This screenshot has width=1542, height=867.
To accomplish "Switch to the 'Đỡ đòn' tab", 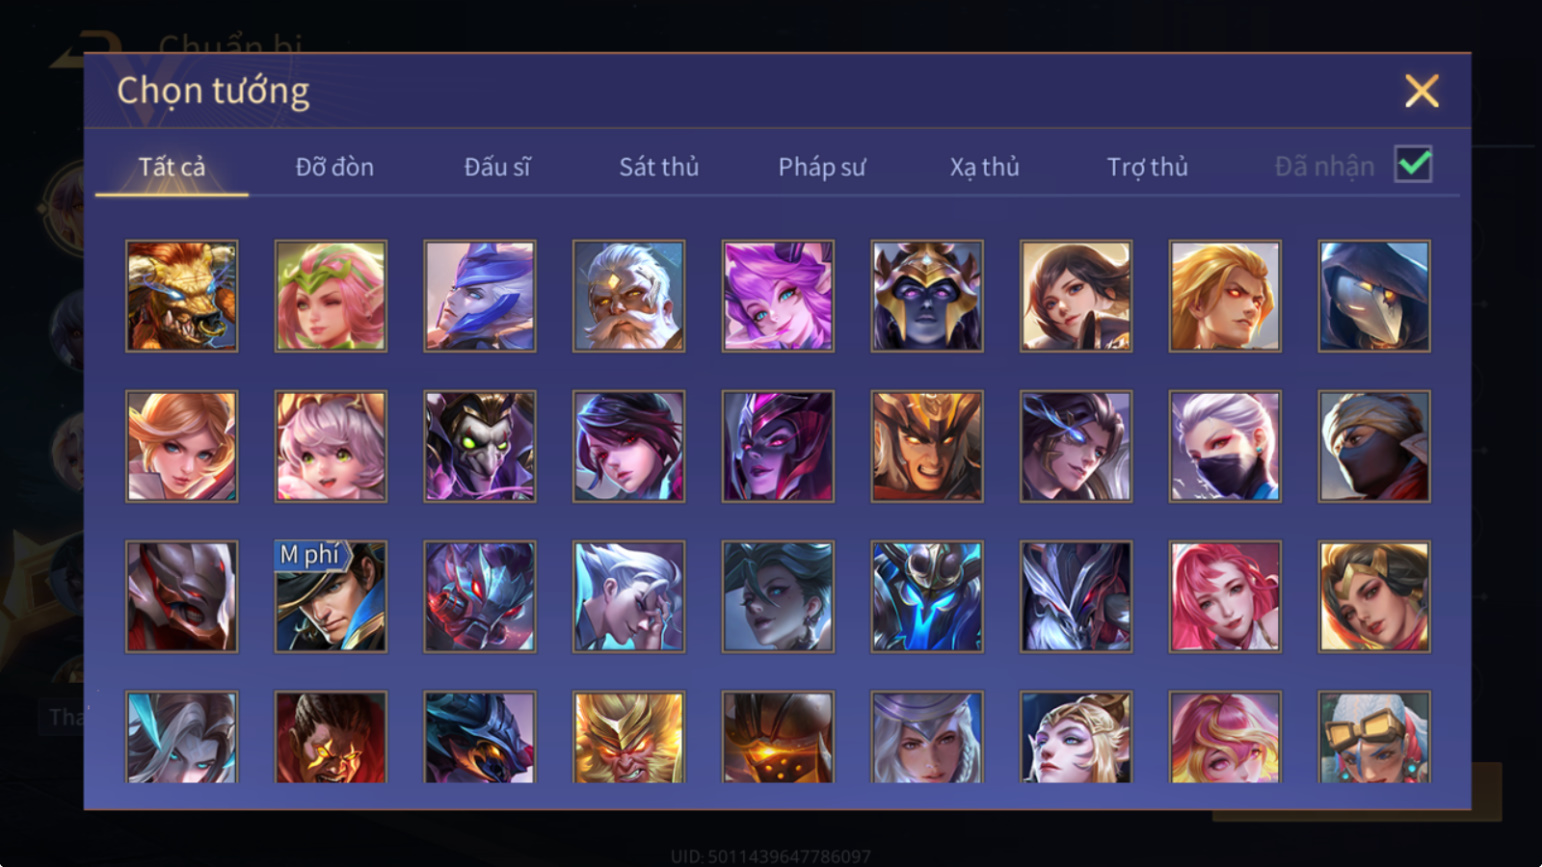I will [335, 167].
